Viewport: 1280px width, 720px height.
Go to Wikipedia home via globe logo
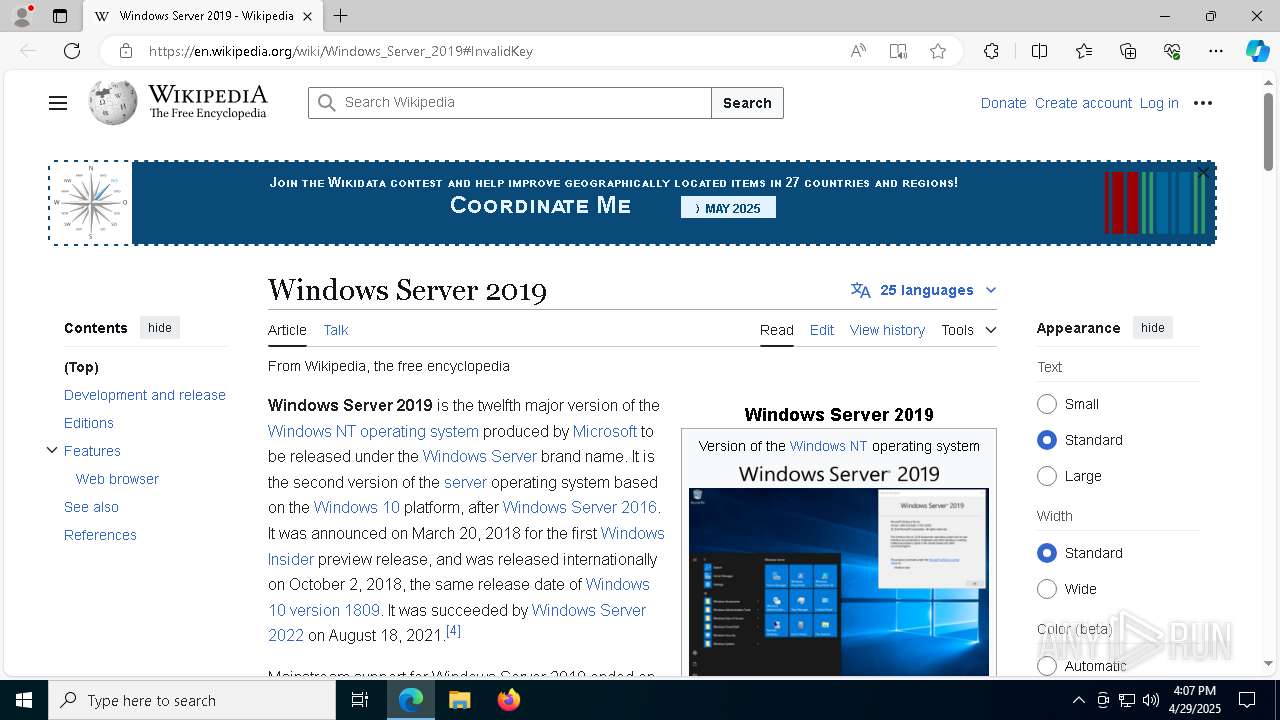(x=112, y=102)
